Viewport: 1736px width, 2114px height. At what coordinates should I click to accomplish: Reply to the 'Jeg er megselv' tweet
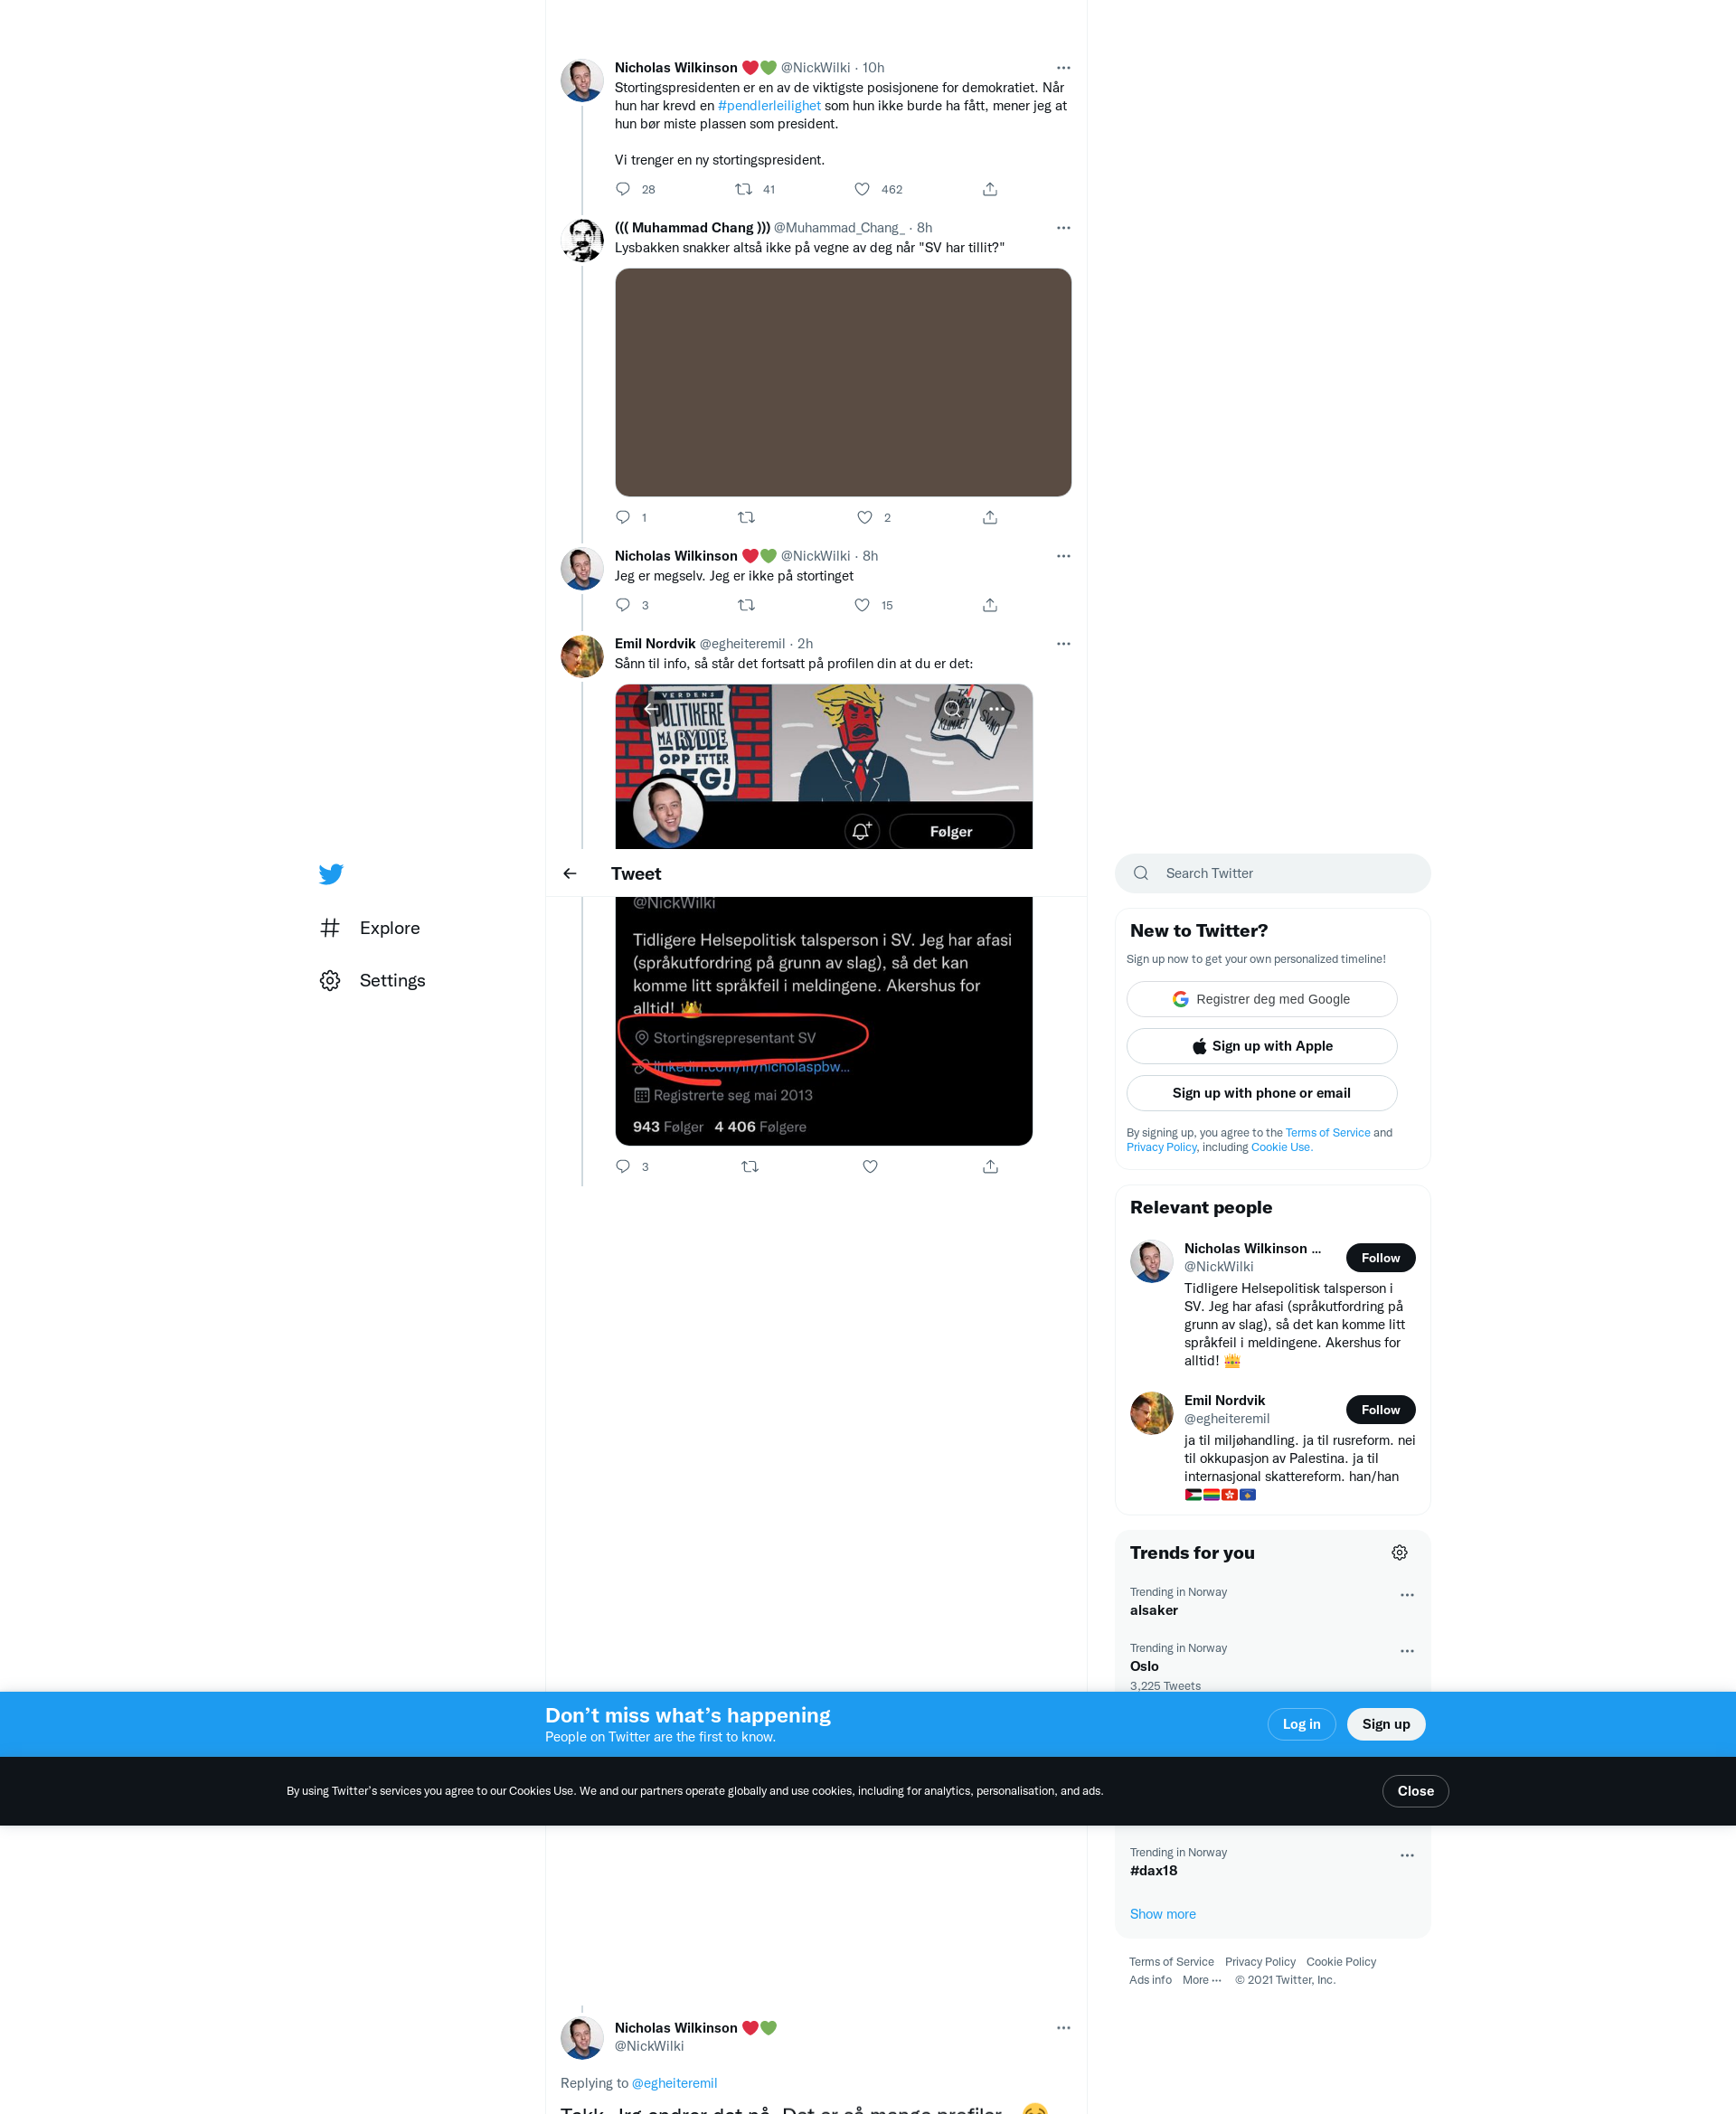click(x=623, y=605)
